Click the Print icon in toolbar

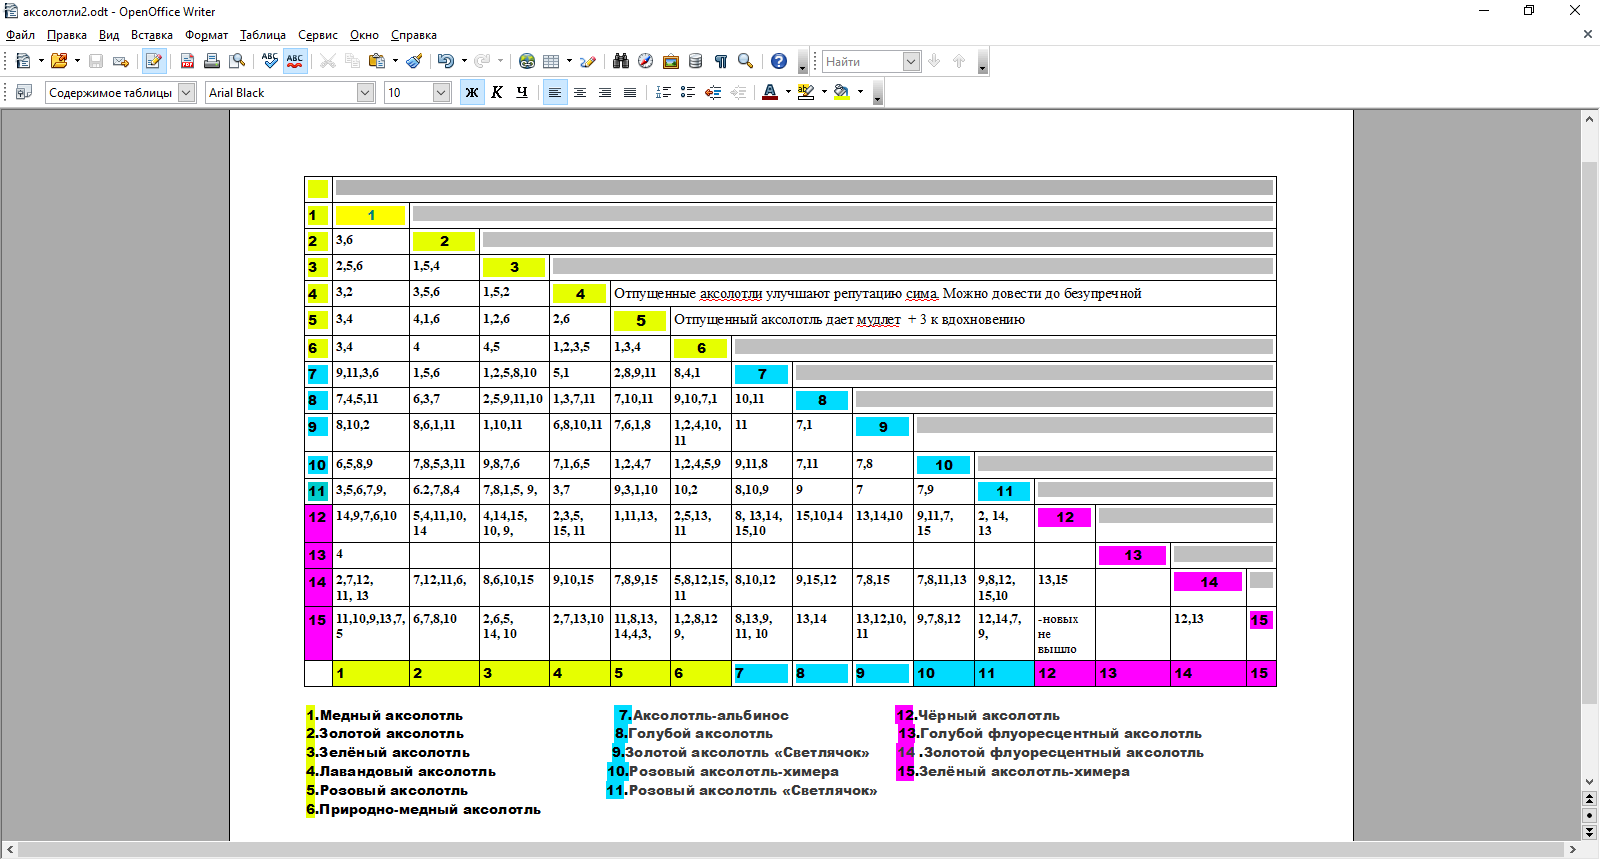212,61
